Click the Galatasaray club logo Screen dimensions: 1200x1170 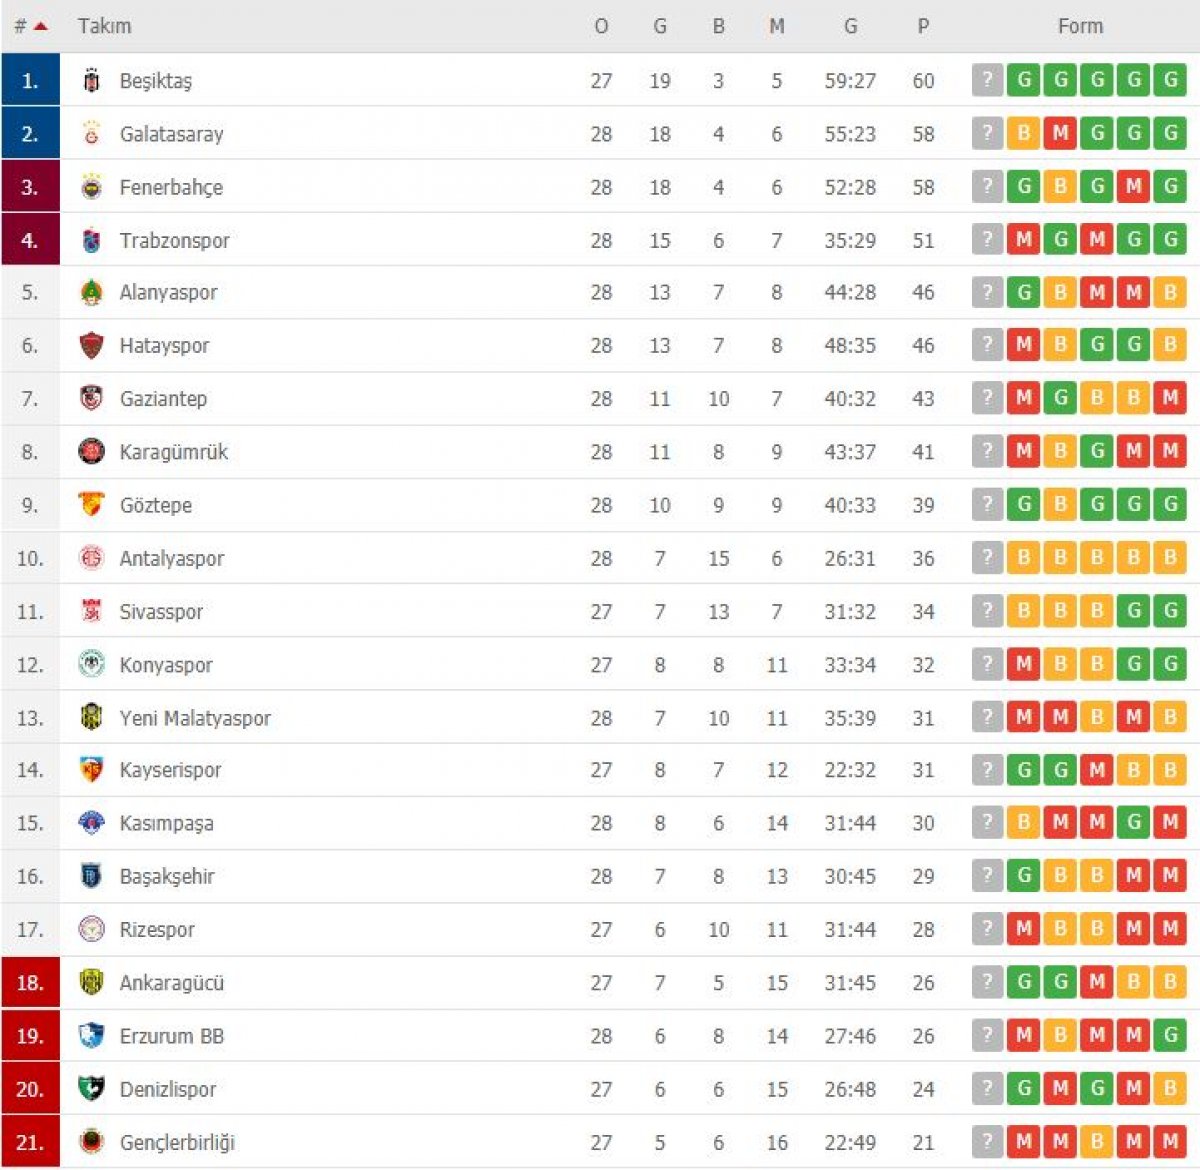click(x=91, y=134)
